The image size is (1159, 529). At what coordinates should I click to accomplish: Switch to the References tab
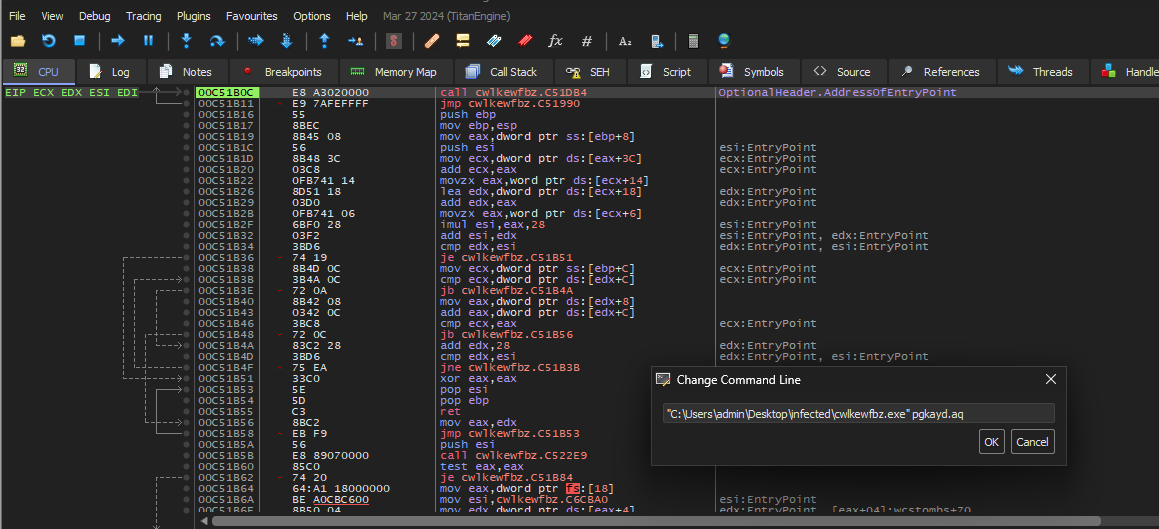(x=940, y=72)
